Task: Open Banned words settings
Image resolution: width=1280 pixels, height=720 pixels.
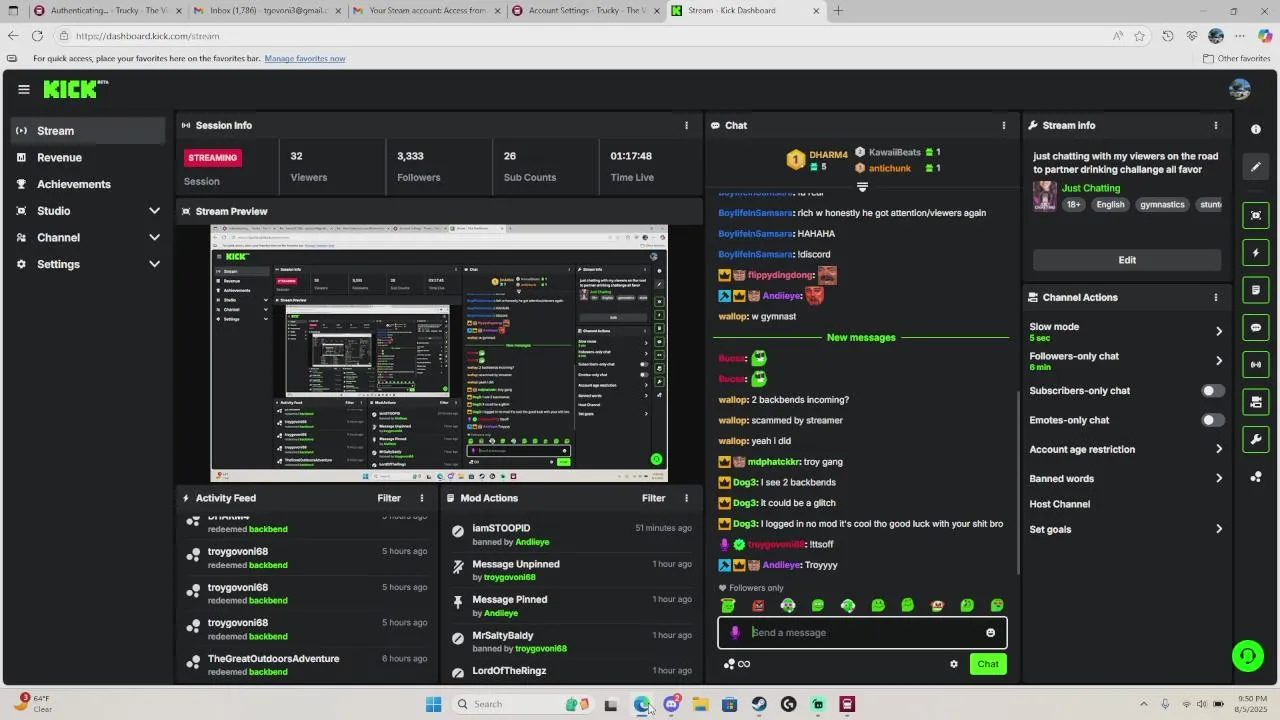Action: (x=1126, y=478)
